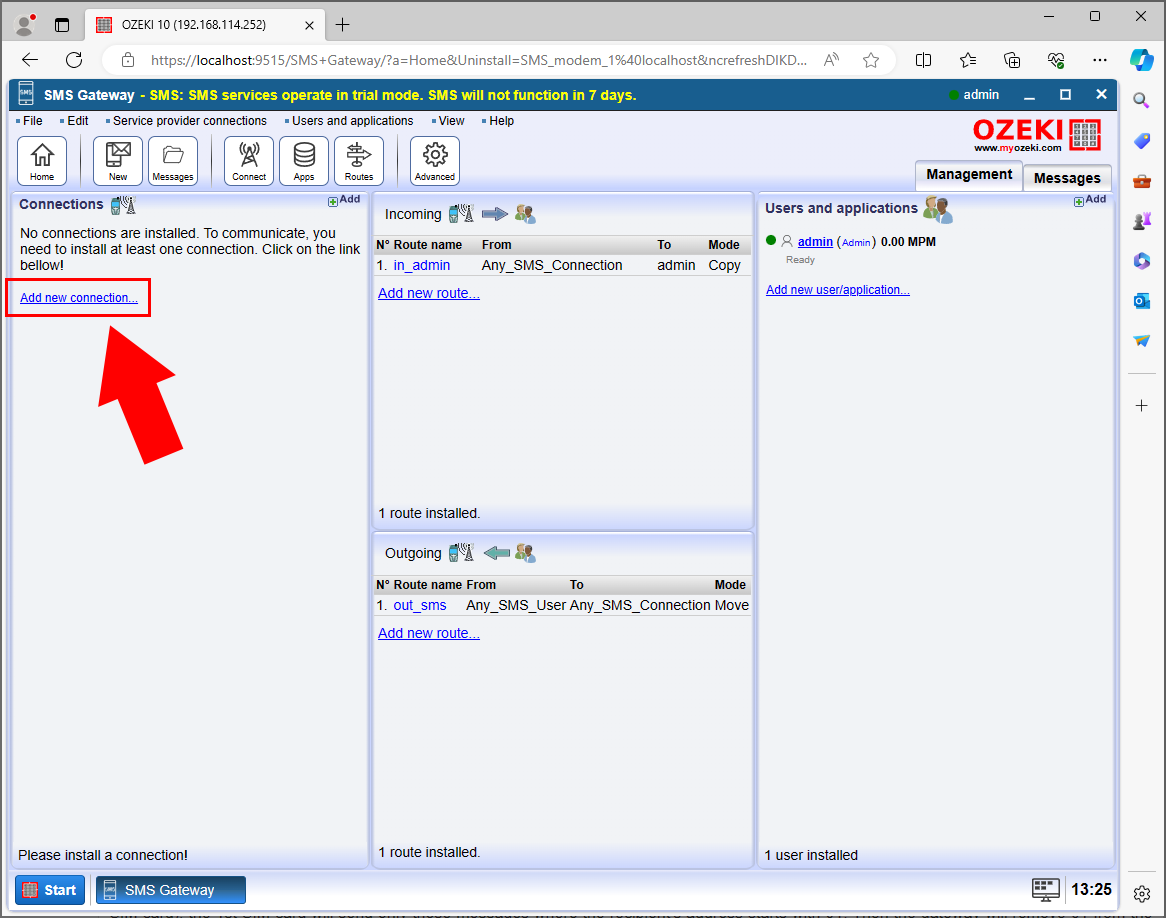Open Edge sidebar settings gear

[x=1141, y=893]
